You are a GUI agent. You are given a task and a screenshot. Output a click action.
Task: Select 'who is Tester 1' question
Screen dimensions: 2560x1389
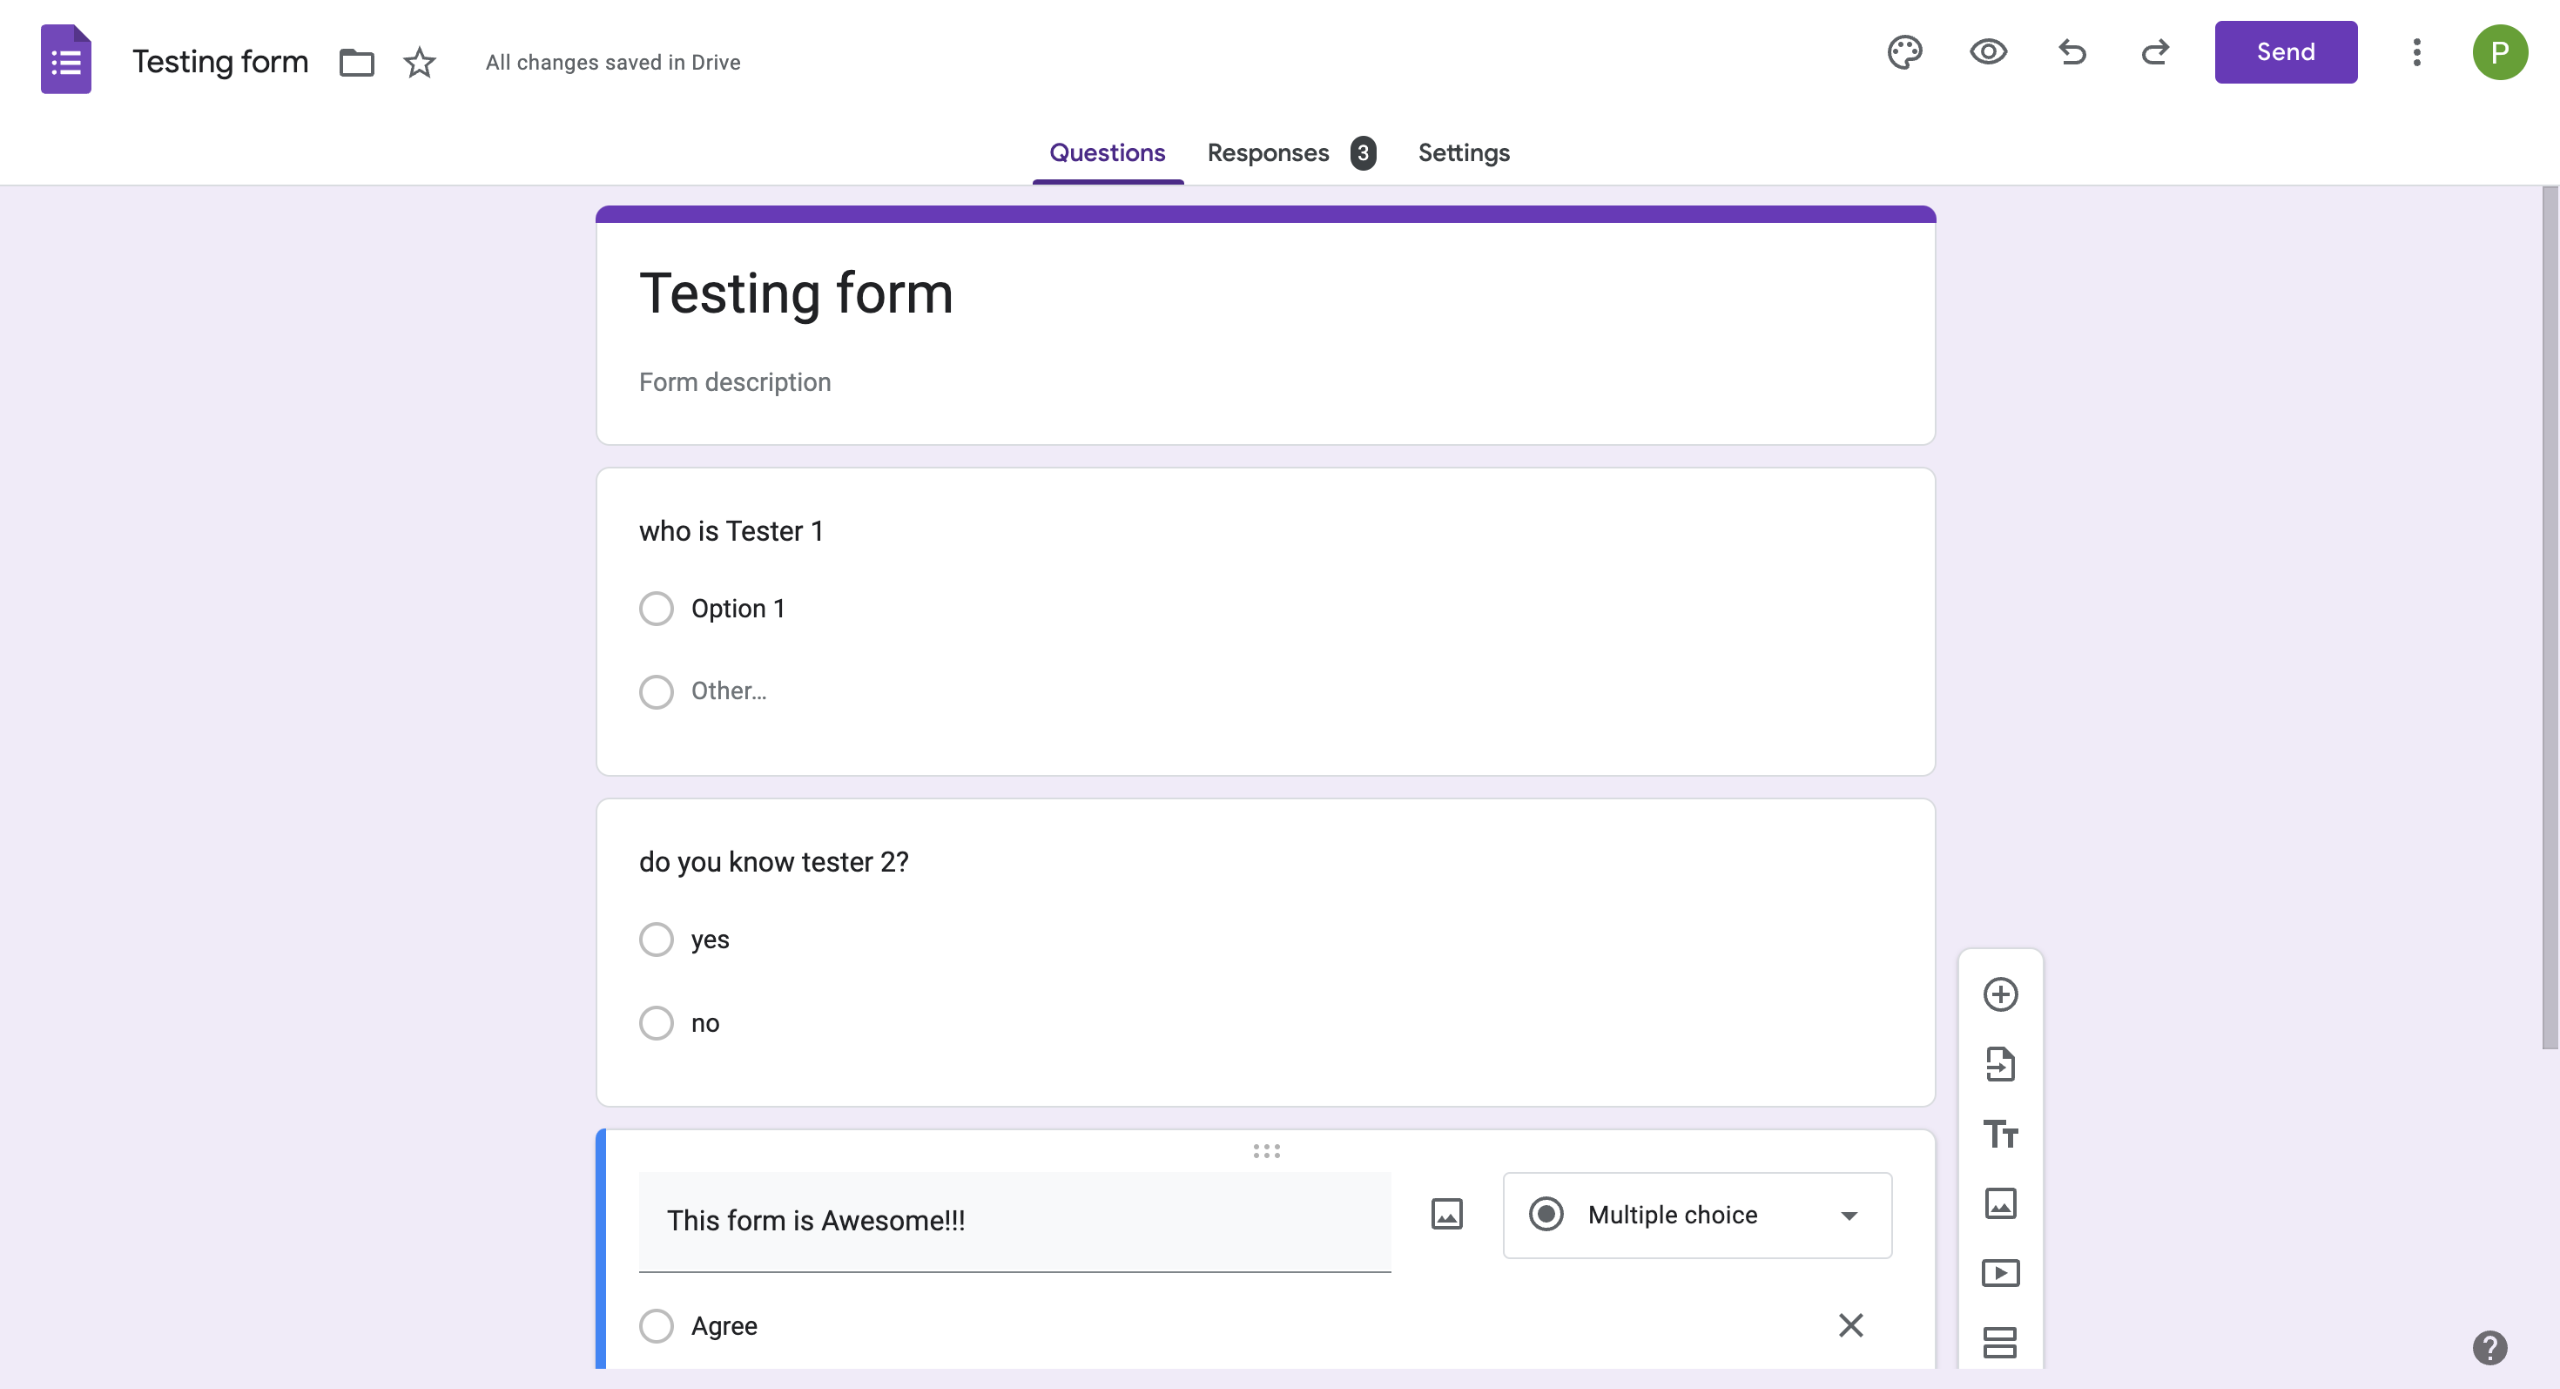tap(731, 531)
